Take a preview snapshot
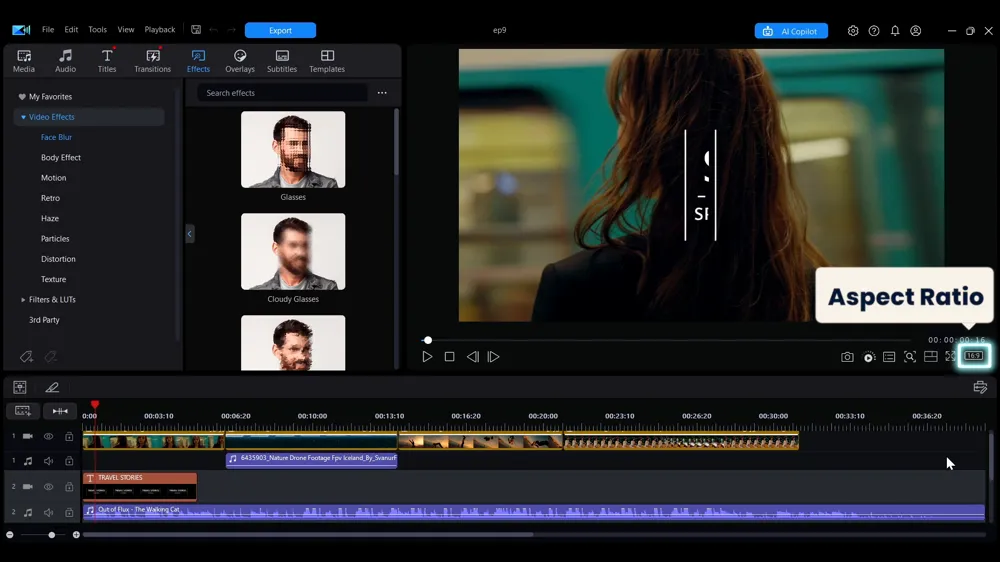Screen dimensions: 1000x562 pyautogui.click(x=847, y=357)
